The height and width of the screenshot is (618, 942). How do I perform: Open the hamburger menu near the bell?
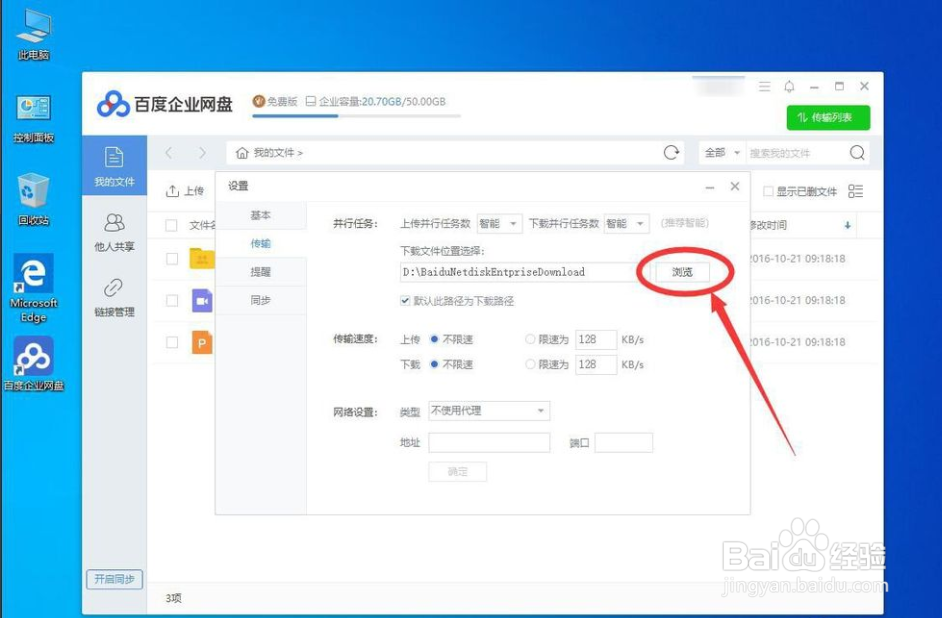point(763,87)
